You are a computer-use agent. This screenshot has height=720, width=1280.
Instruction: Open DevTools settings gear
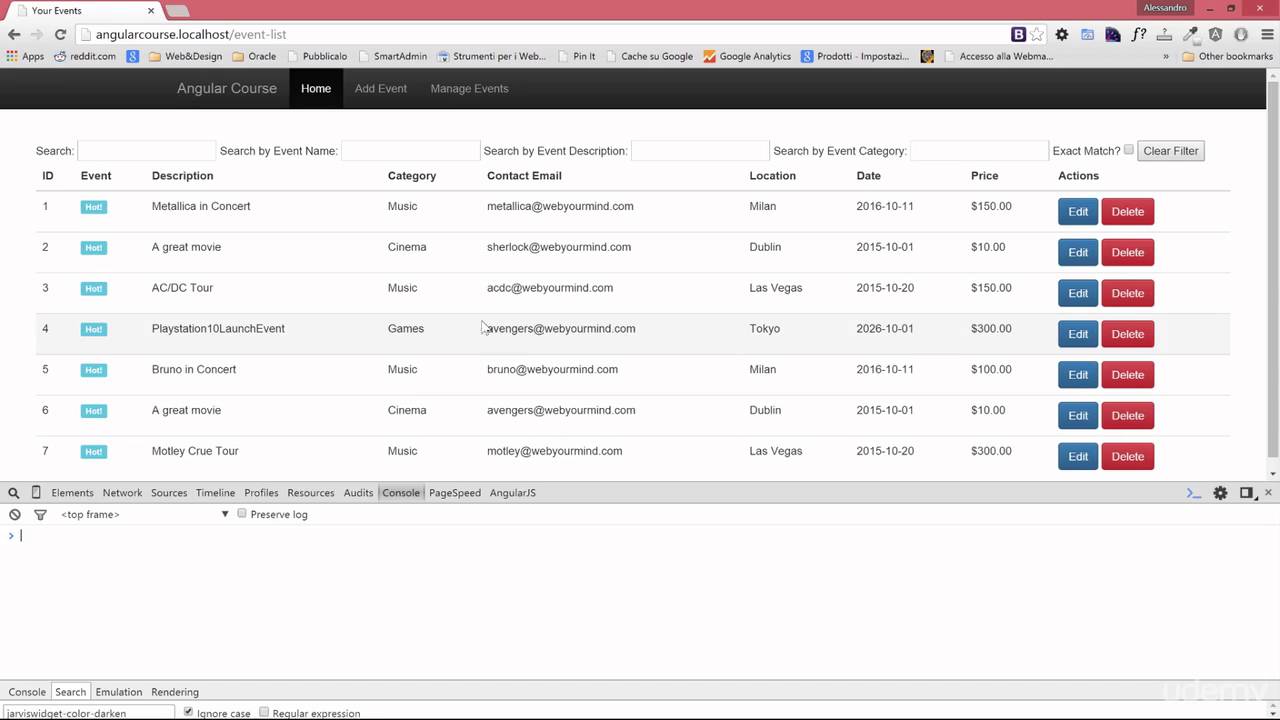[x=1220, y=493]
